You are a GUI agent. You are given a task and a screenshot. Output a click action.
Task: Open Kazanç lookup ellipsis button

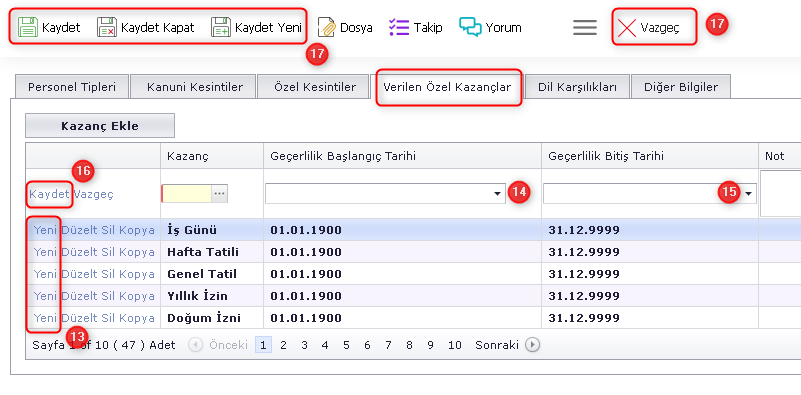(x=220, y=194)
